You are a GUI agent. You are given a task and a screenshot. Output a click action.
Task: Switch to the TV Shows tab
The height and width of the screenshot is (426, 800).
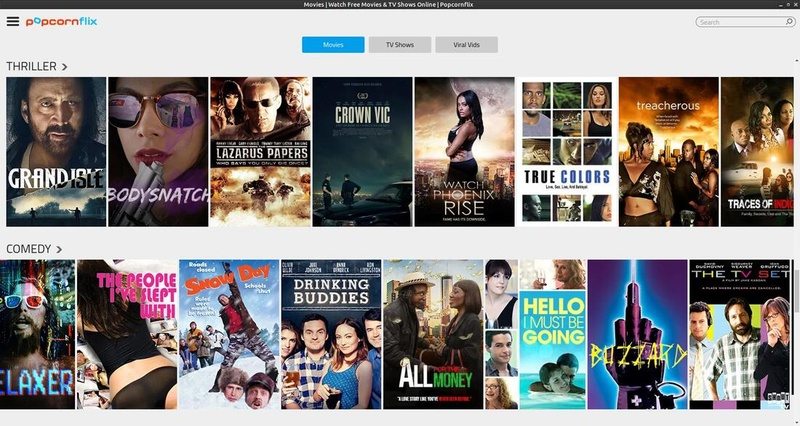coord(400,44)
